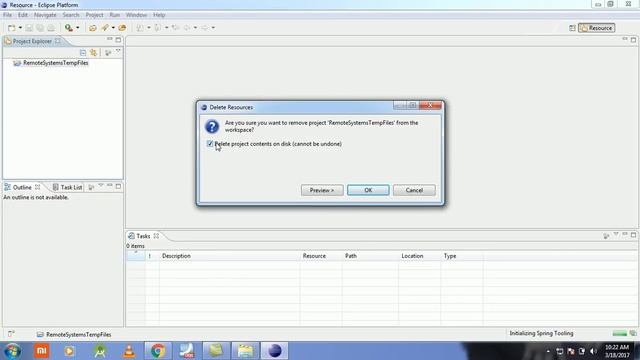The image size is (640, 360).
Task: Select the Task List tab
Action: 68,187
